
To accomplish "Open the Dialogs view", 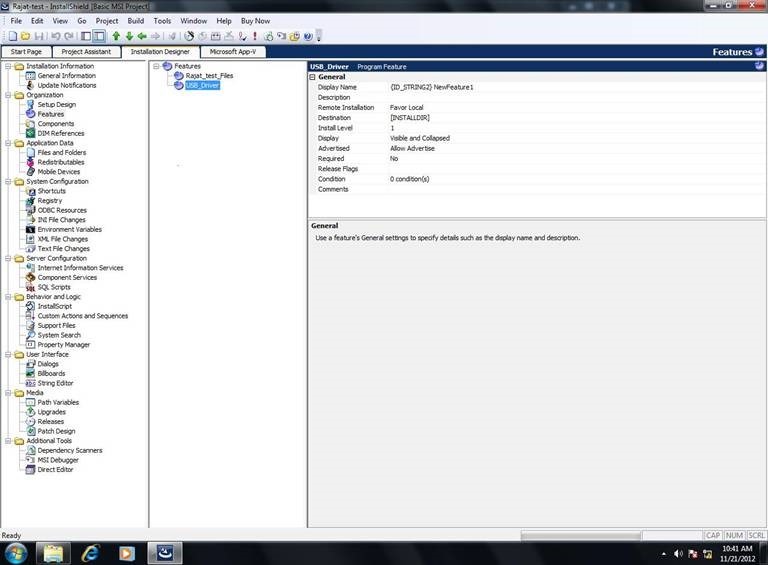I will click(x=48, y=364).
